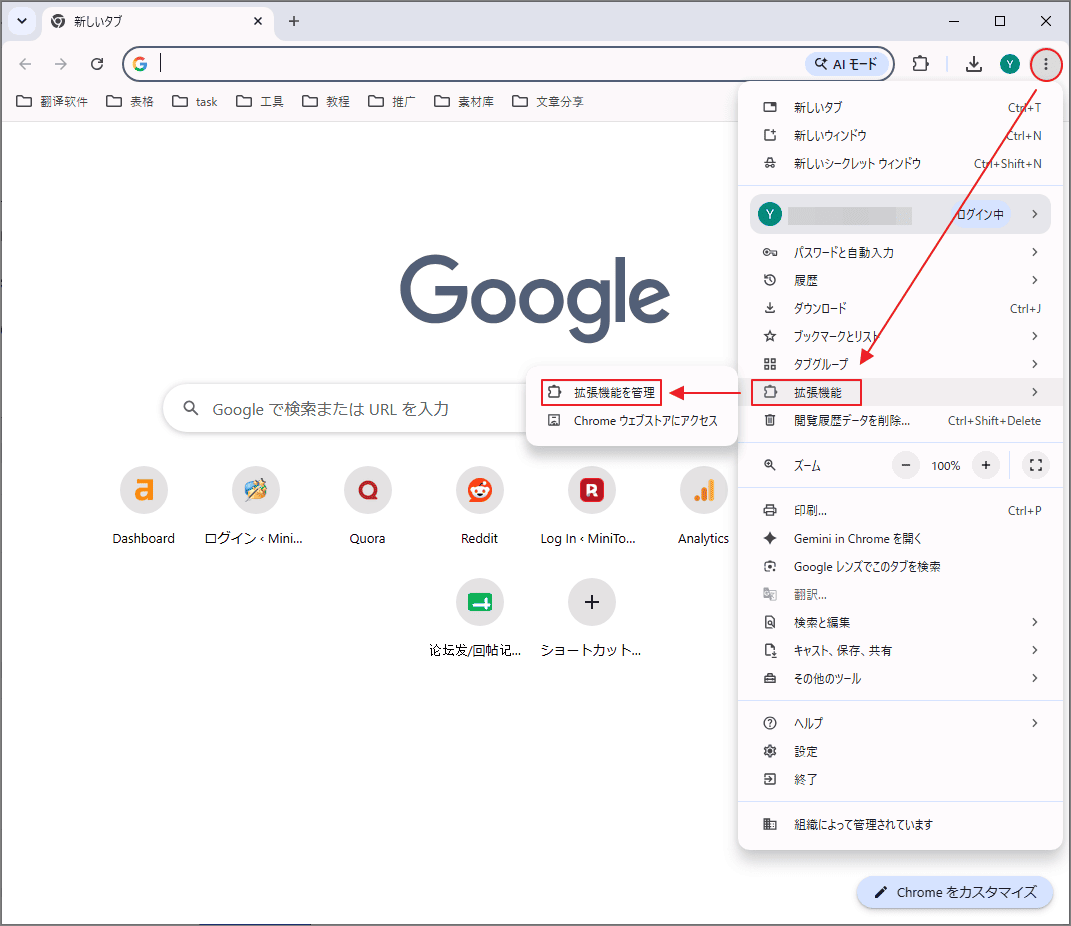Expand ブックマークとリスト submenu

point(901,336)
